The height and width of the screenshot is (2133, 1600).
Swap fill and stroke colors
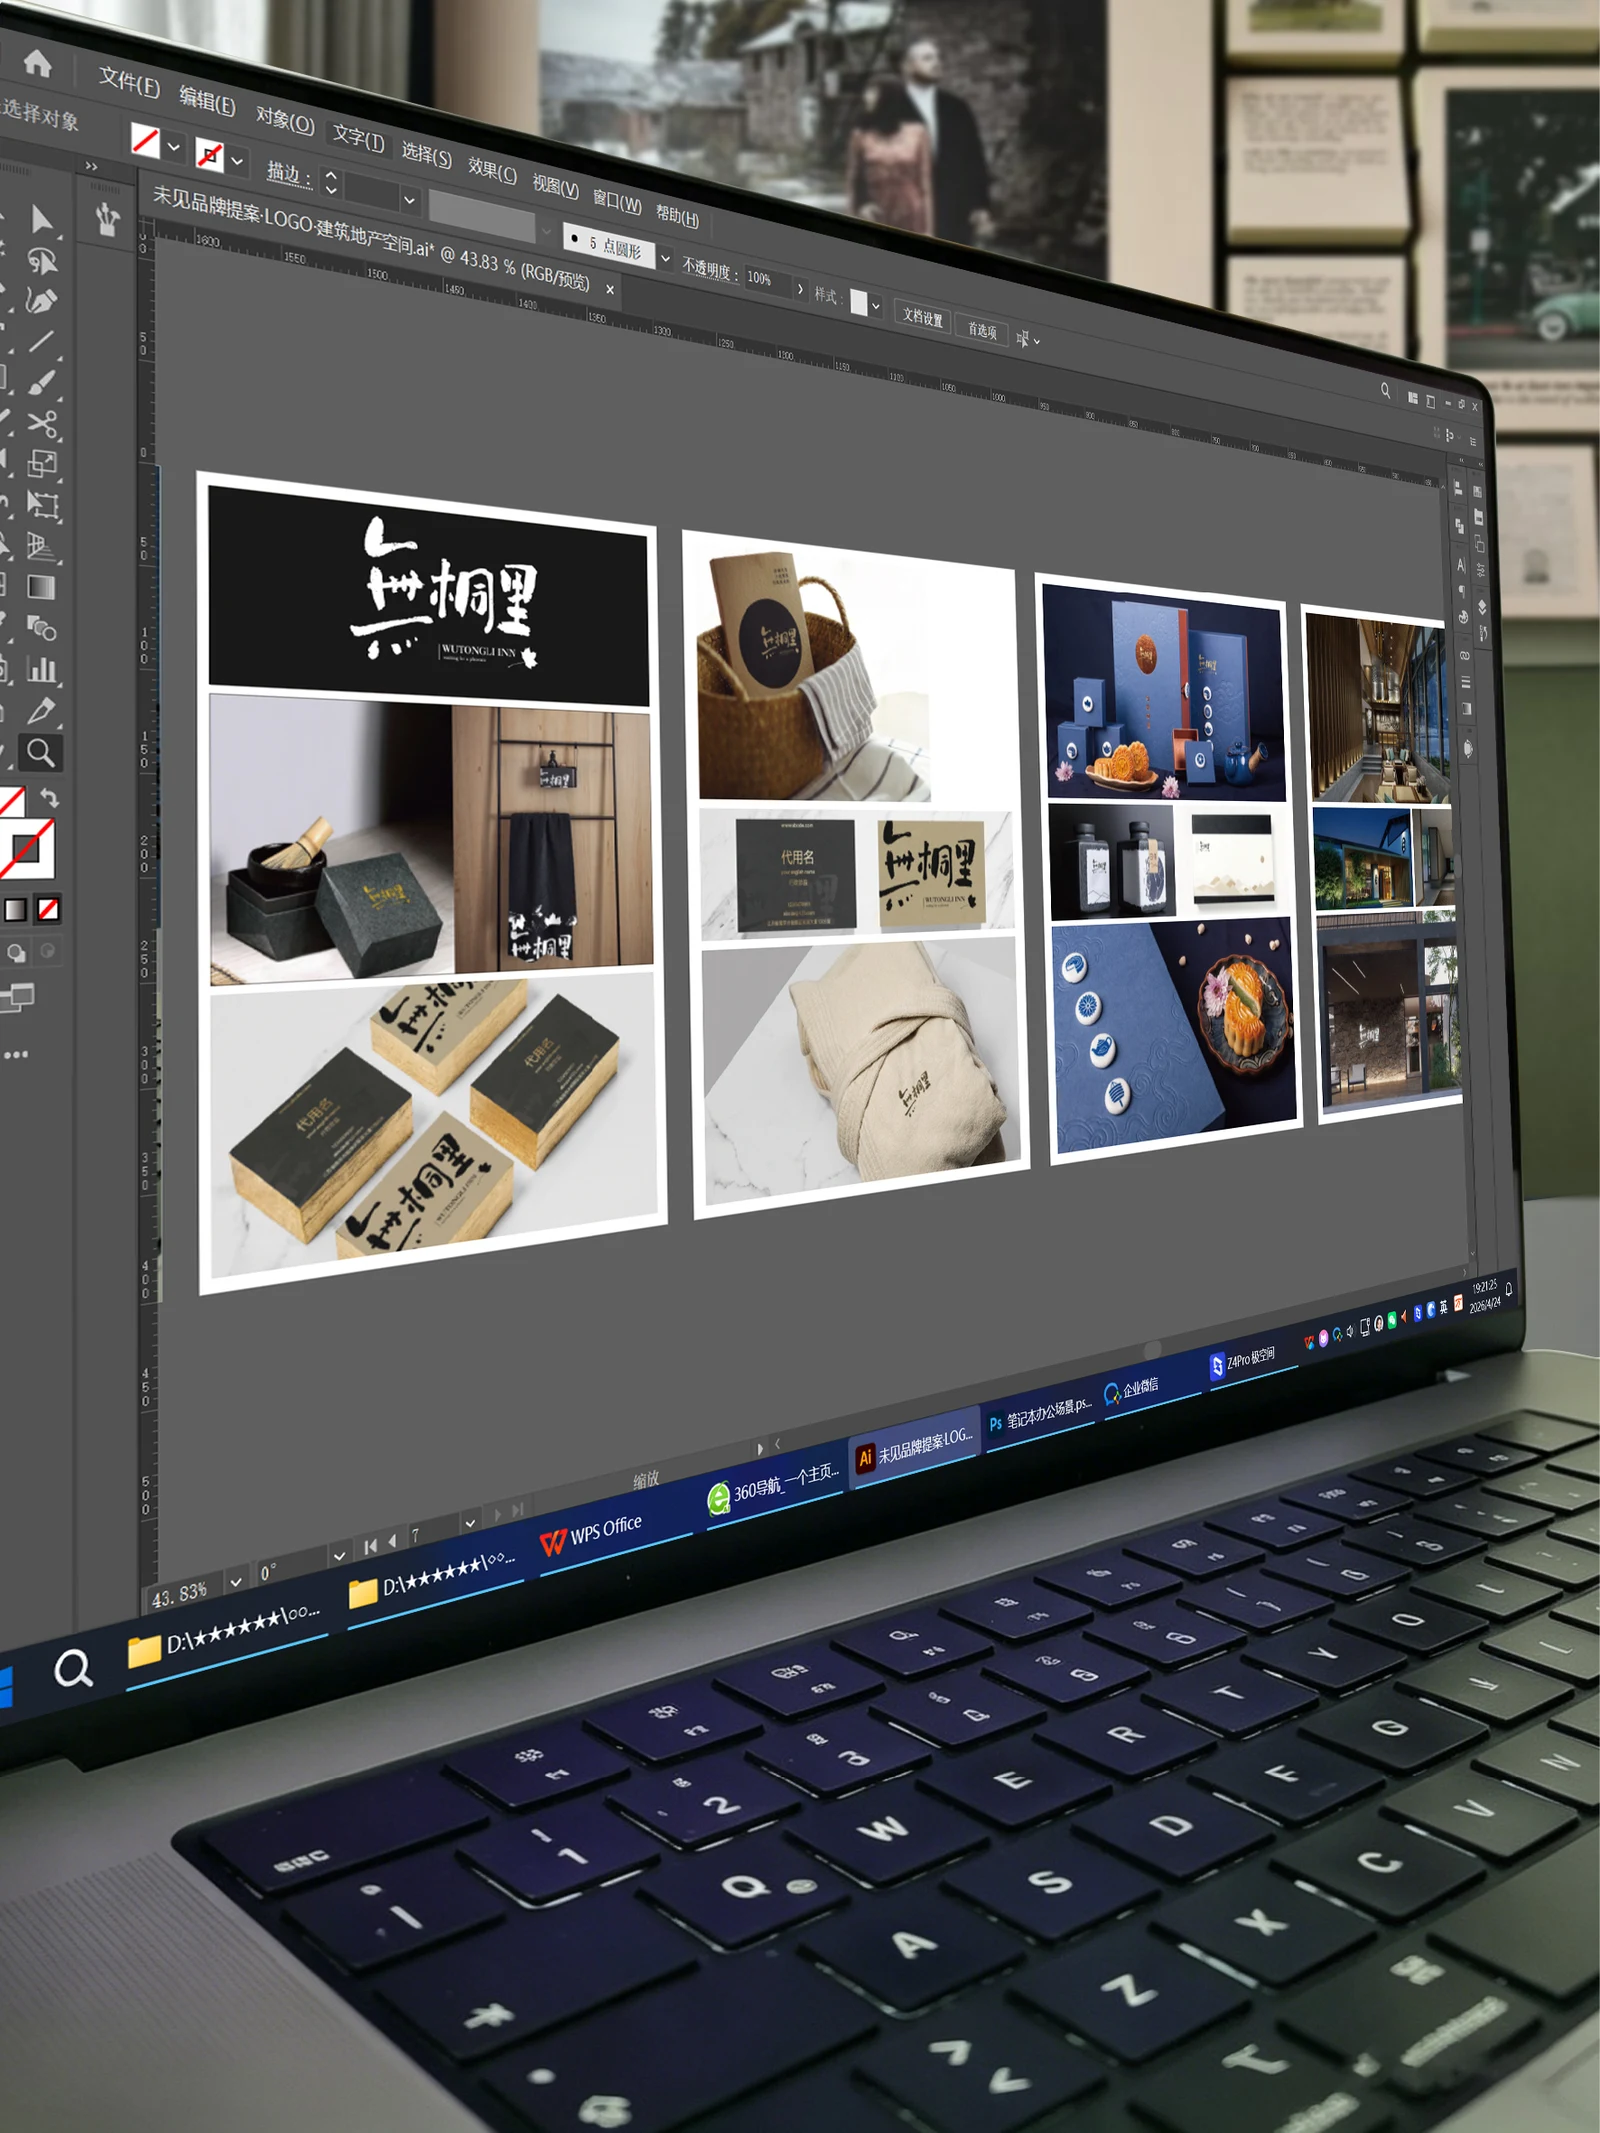tap(50, 797)
